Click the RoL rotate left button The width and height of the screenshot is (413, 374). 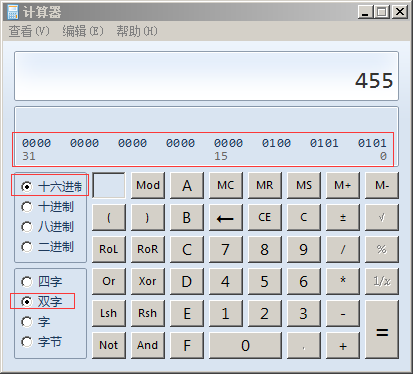tap(109, 249)
